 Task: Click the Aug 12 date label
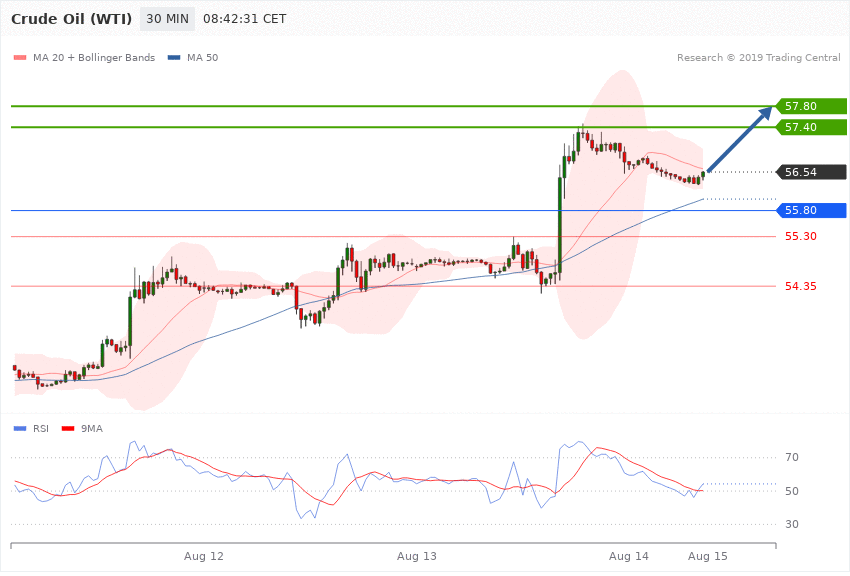click(204, 556)
